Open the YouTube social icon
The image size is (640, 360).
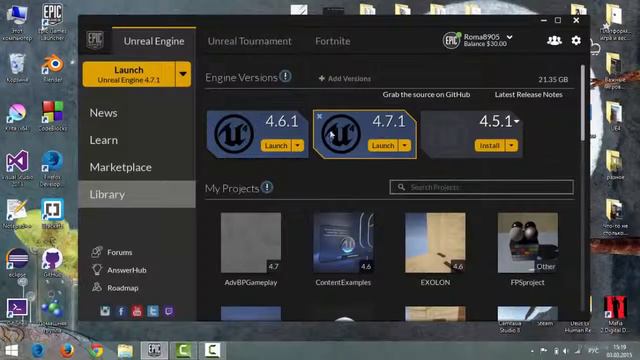pos(137,311)
